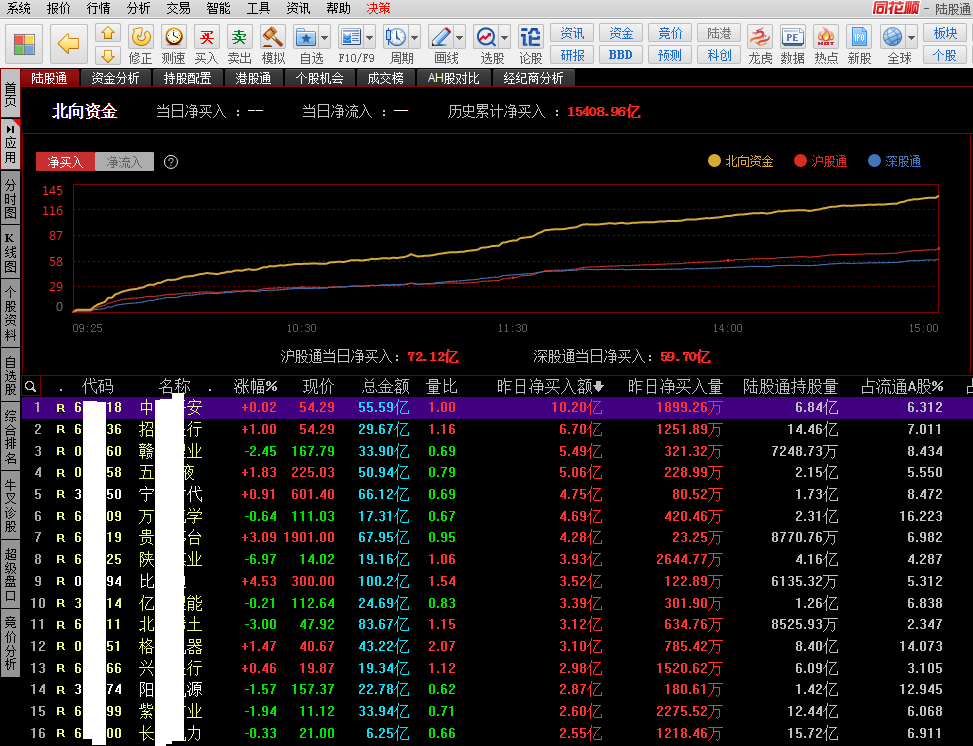Go back with the left arrow icon
The height and width of the screenshot is (746, 973).
point(68,43)
